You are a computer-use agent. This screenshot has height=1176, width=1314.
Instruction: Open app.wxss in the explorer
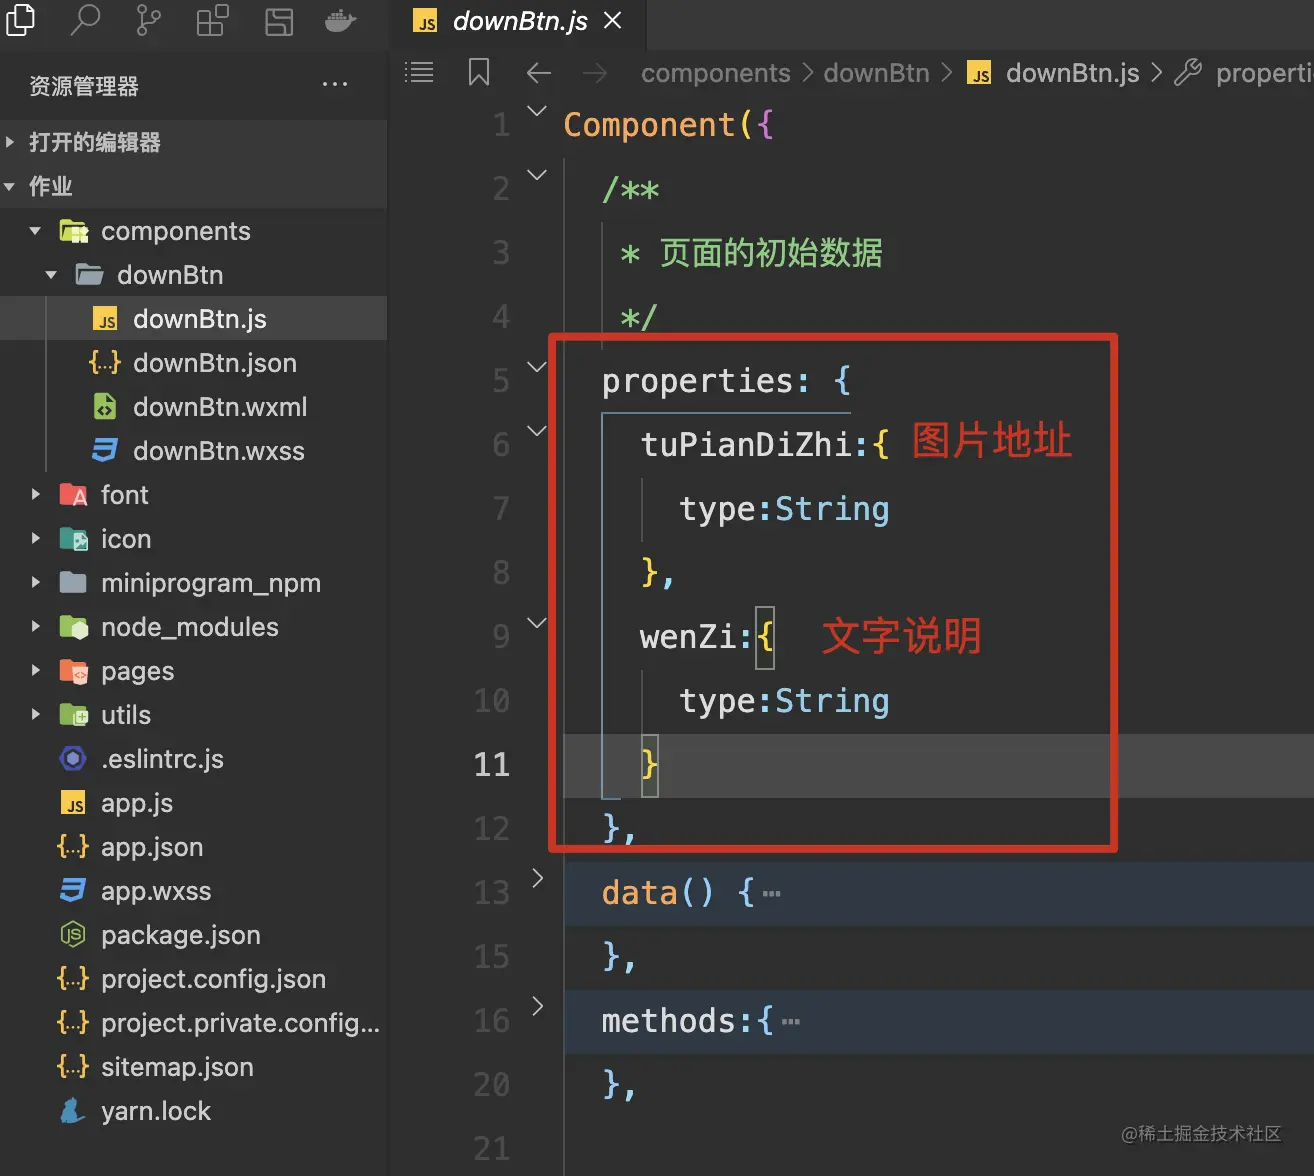(x=193, y=891)
